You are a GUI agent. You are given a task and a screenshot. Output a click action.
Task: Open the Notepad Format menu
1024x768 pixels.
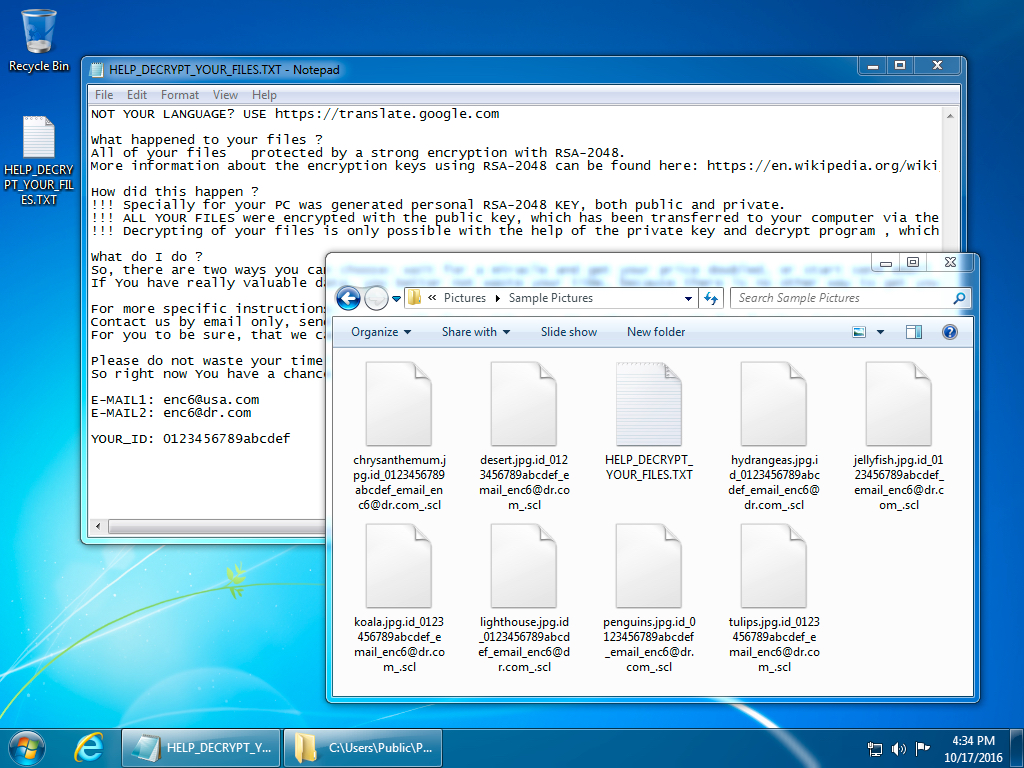tap(180, 95)
